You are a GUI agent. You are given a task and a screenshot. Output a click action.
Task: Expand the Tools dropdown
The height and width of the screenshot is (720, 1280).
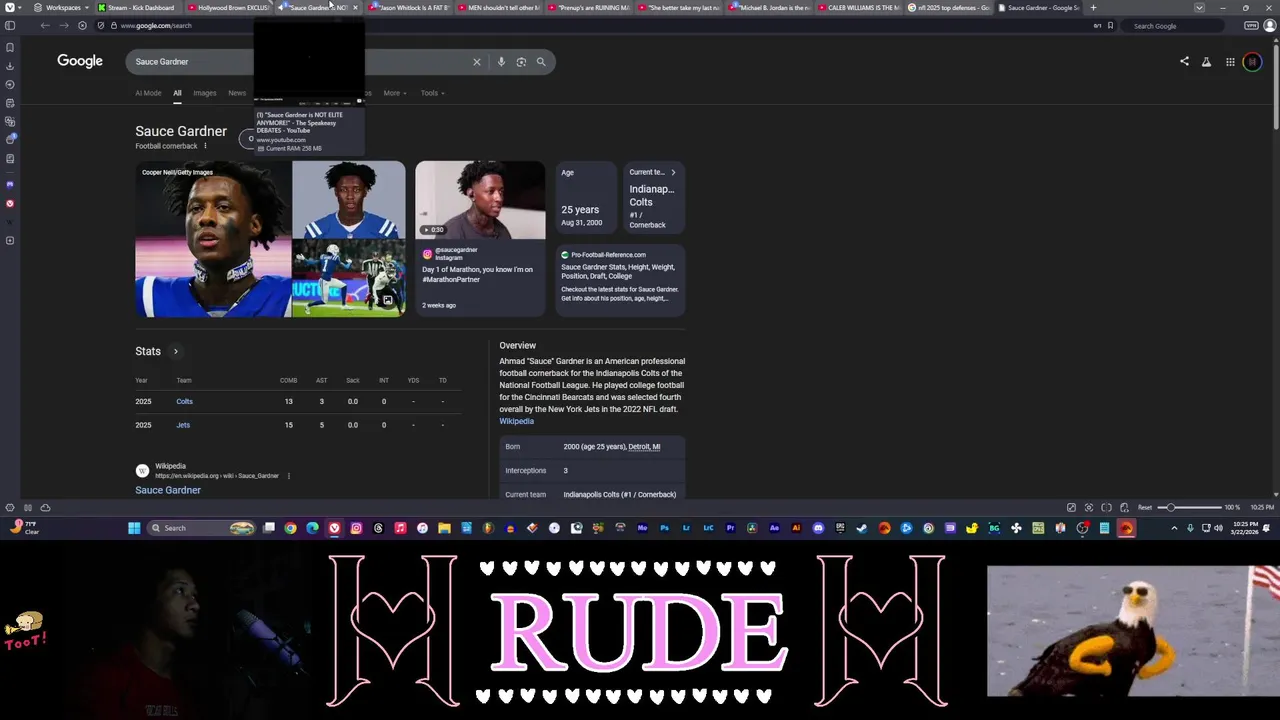pyautogui.click(x=432, y=93)
